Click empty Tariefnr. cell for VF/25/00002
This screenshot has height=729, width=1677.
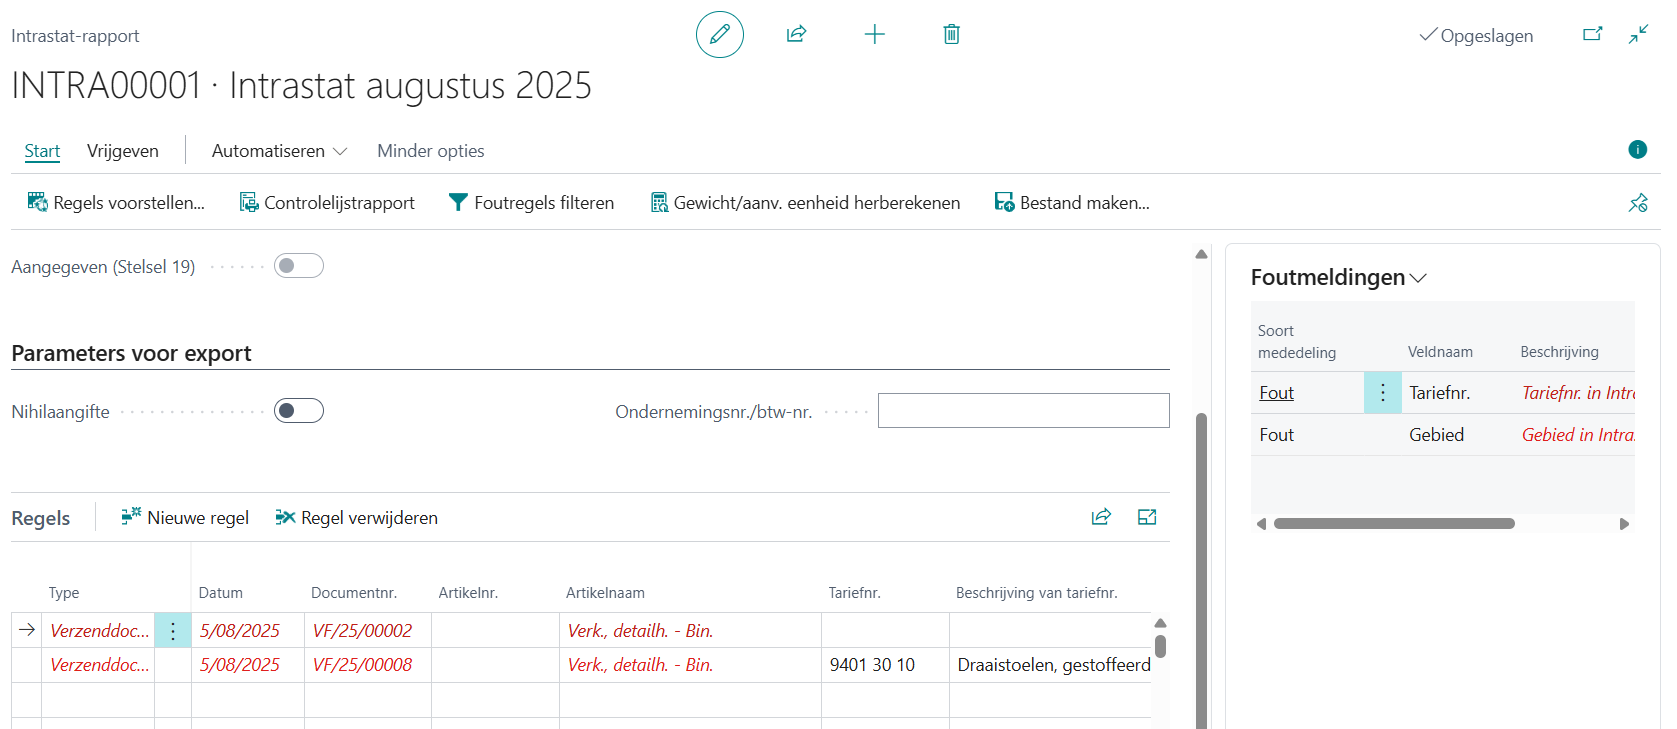(x=885, y=631)
